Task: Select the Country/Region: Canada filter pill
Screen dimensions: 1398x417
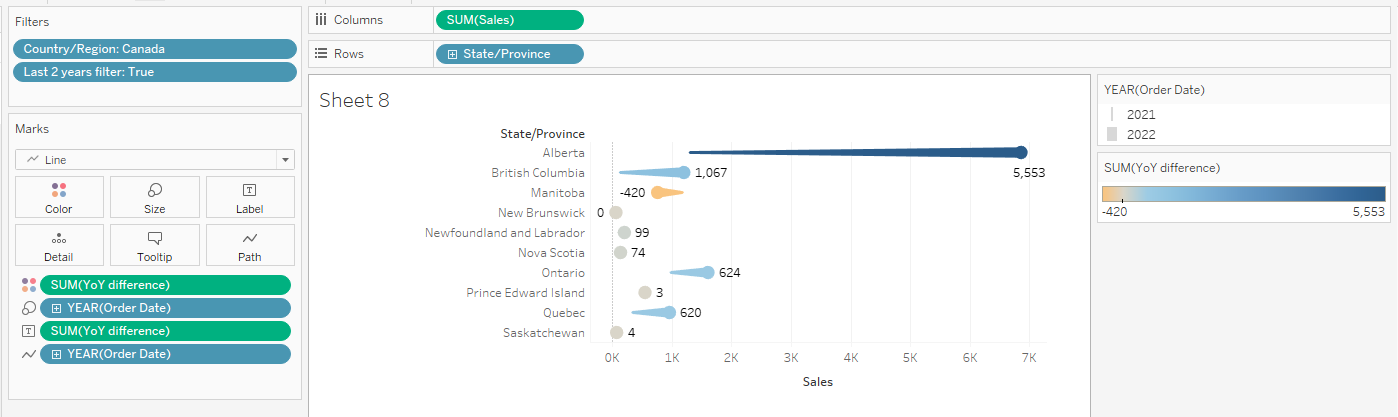Action: coord(155,49)
